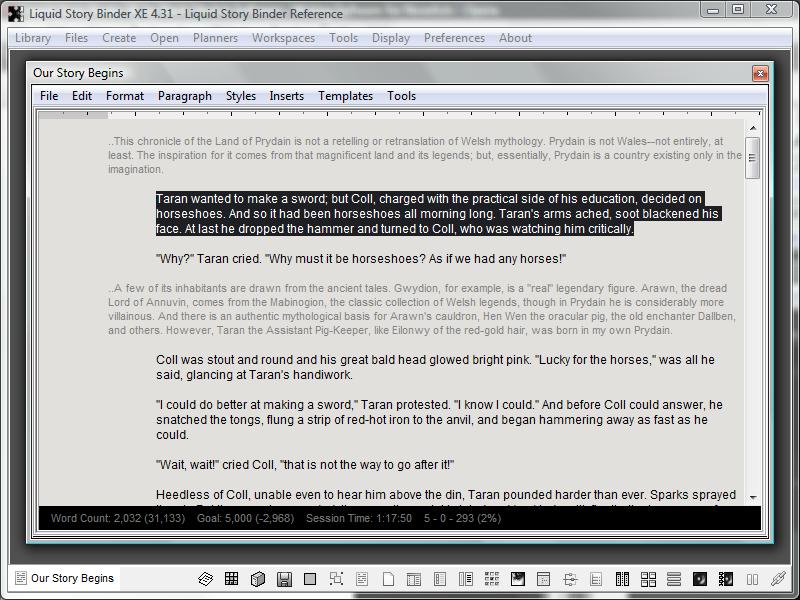This screenshot has width=800, height=600.
Task: Click the stacked layers icon in bottom toolbar
Action: click(206, 579)
